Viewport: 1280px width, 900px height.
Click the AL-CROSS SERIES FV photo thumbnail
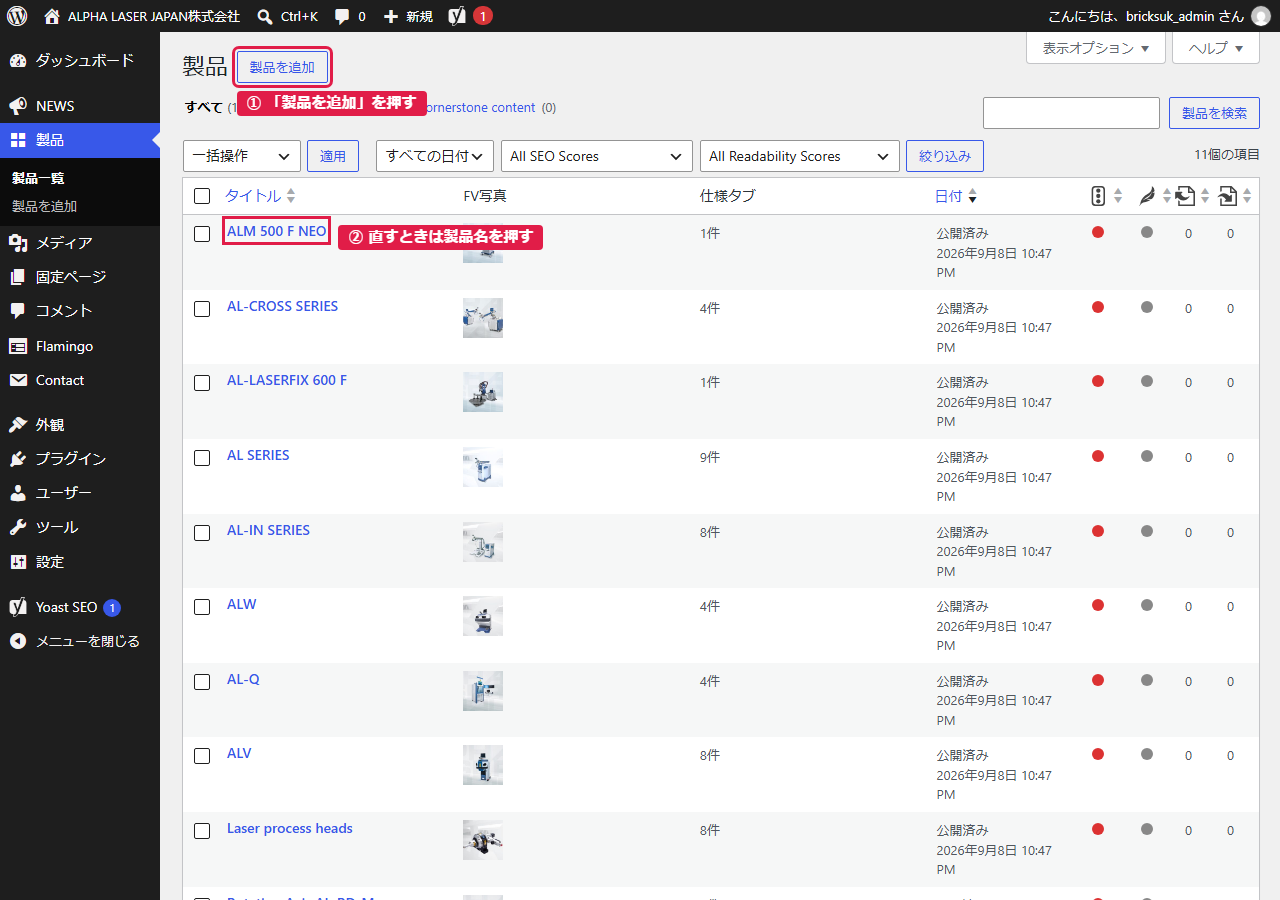(x=483, y=318)
